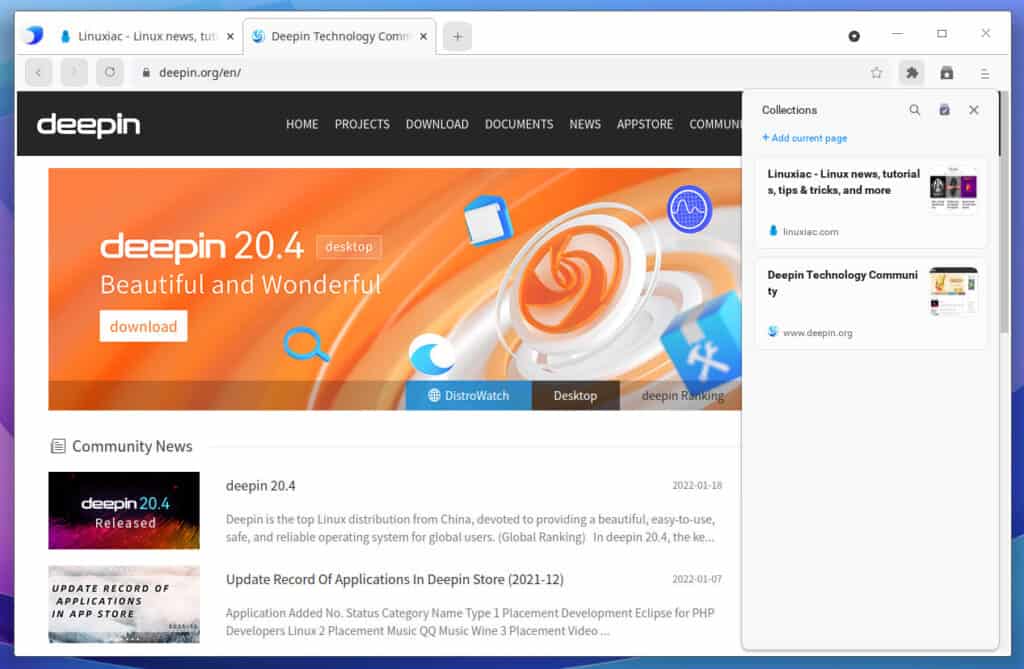Go to the DOWNLOAD nav item

pos(437,124)
